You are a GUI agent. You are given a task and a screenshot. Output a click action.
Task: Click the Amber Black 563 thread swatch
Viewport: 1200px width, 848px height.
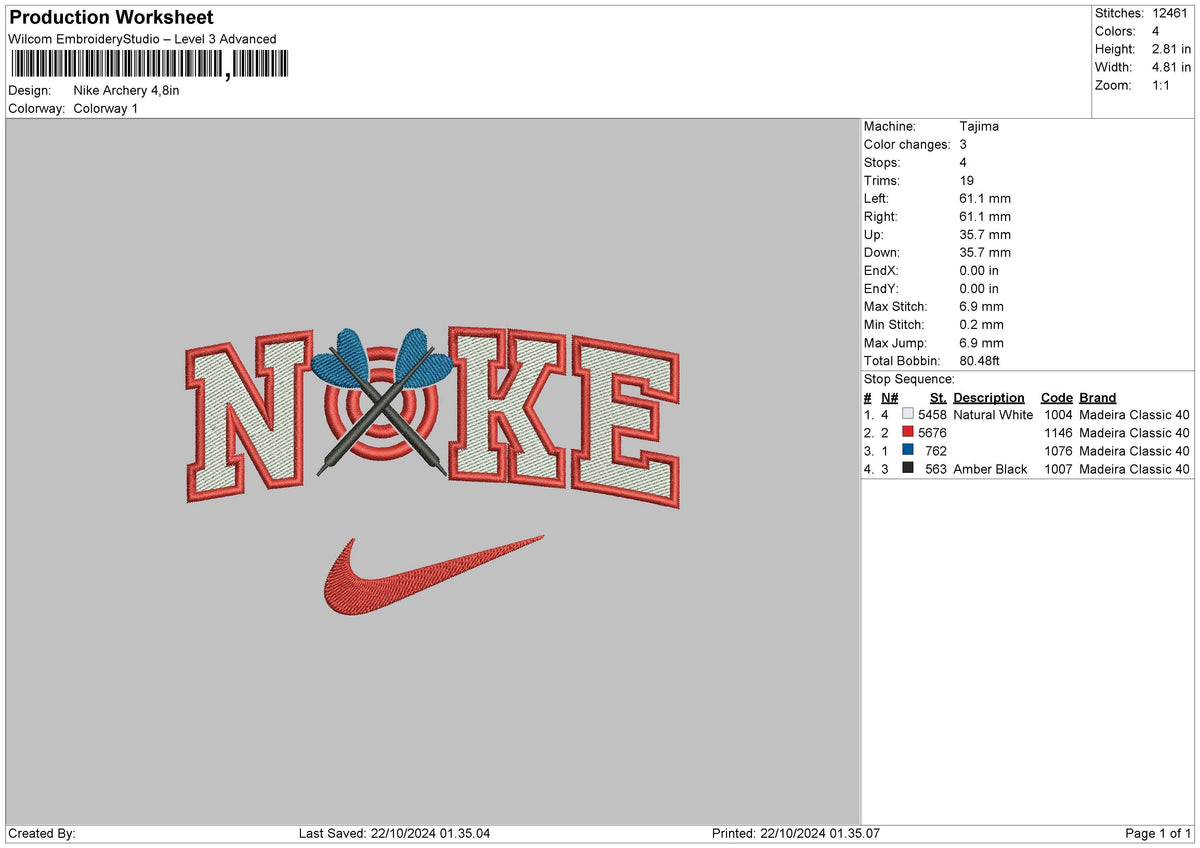pos(908,468)
